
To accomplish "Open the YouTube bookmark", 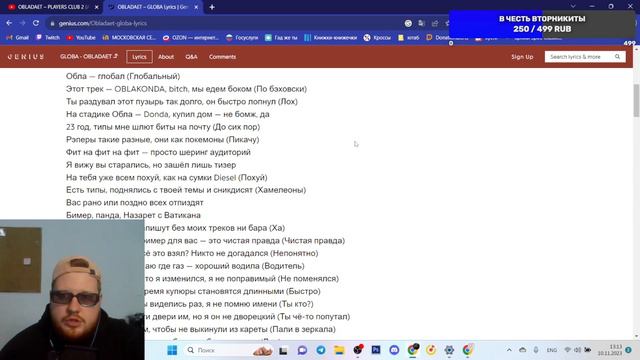I will pos(81,38).
